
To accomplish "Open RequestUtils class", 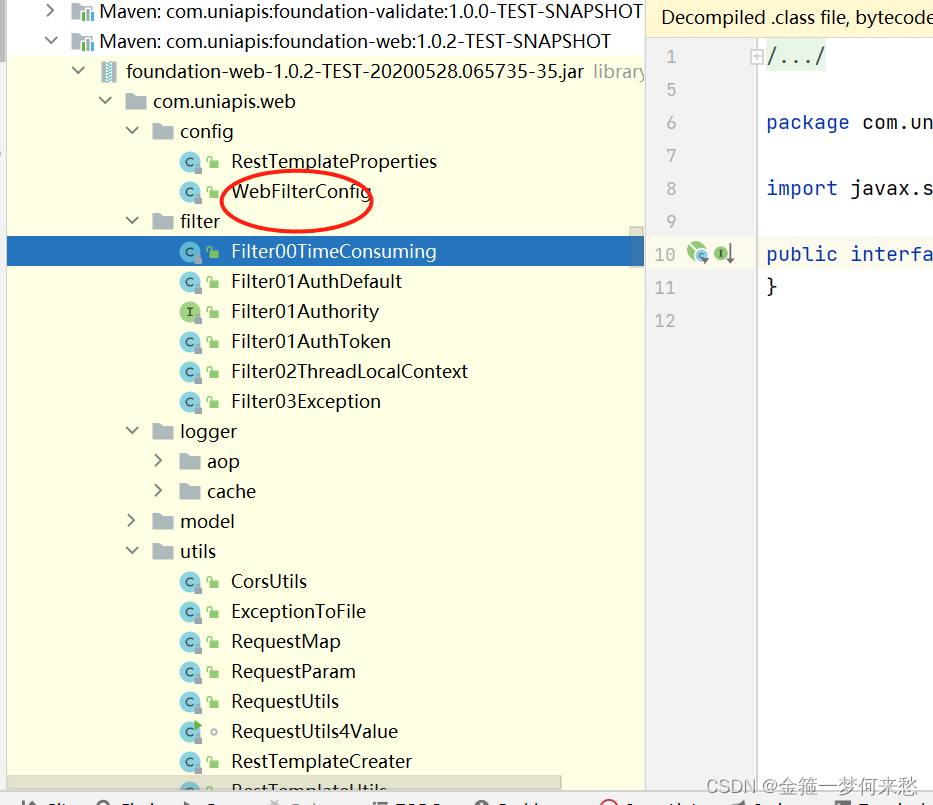I will coord(285,701).
